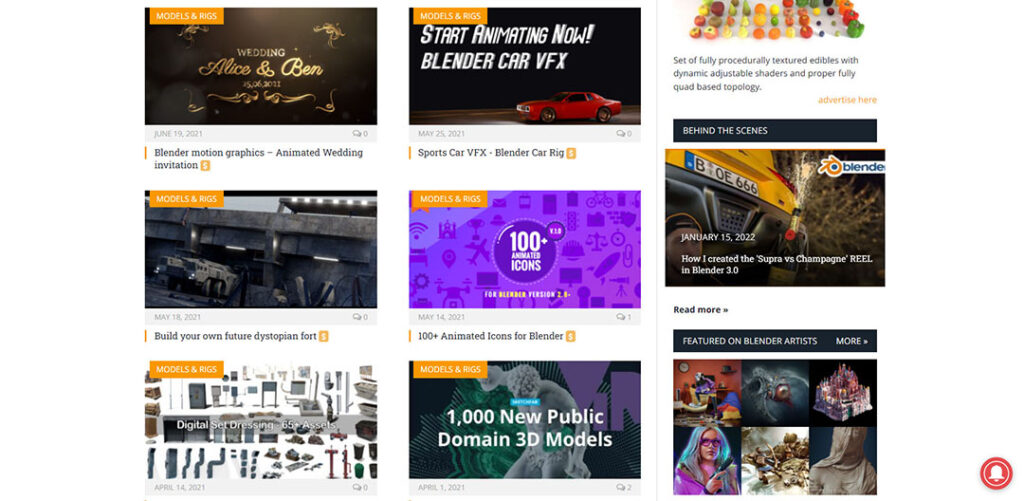The height and width of the screenshot is (501, 1024).
Task: Open Supra vs Champagne REEL featured image
Action: tap(775, 218)
